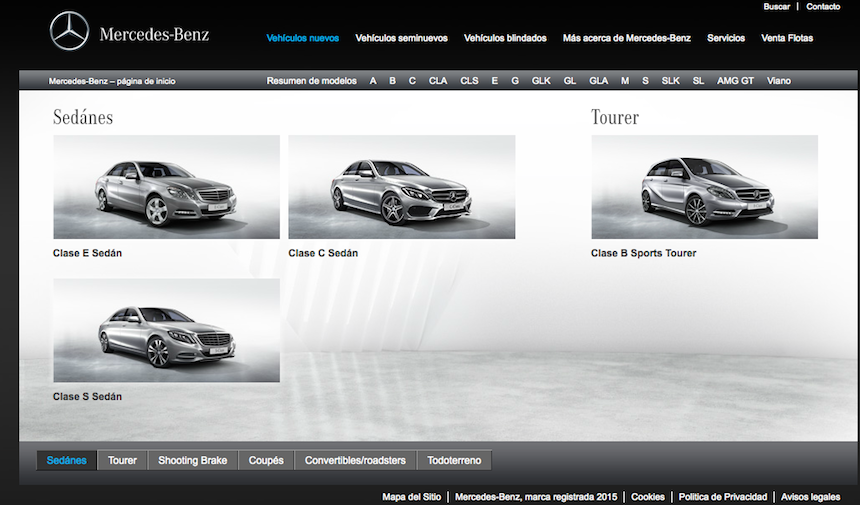The image size is (860, 505).
Task: Select the GLK model
Action: (541, 81)
